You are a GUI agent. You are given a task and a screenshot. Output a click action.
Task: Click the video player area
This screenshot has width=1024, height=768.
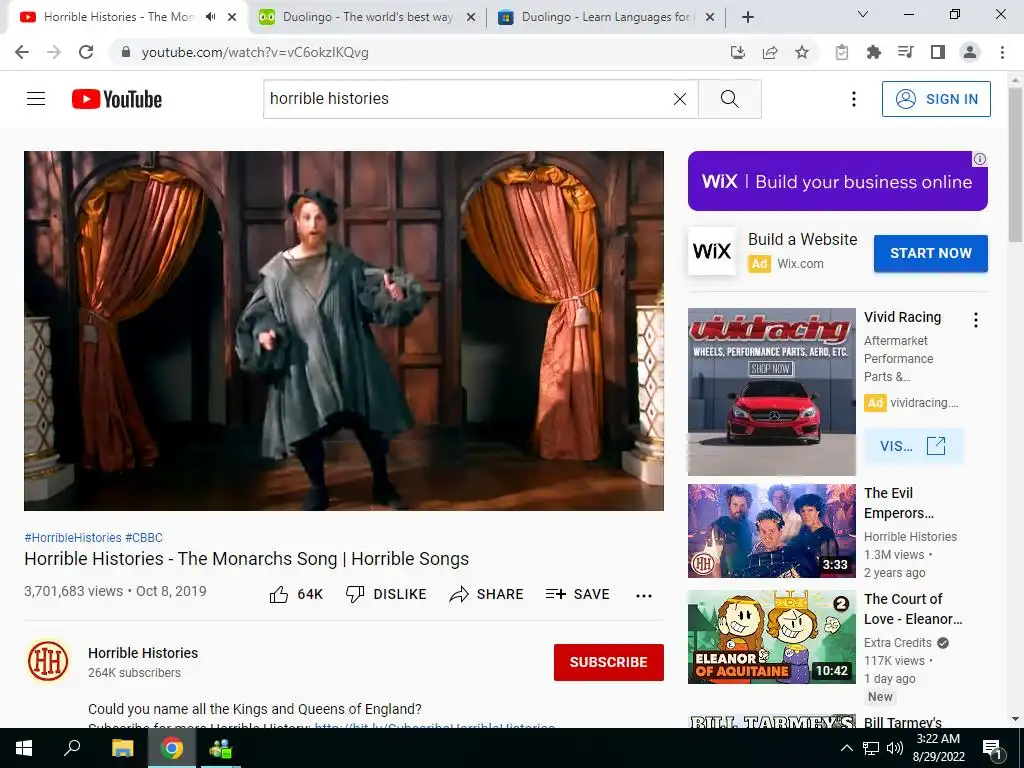pos(344,330)
